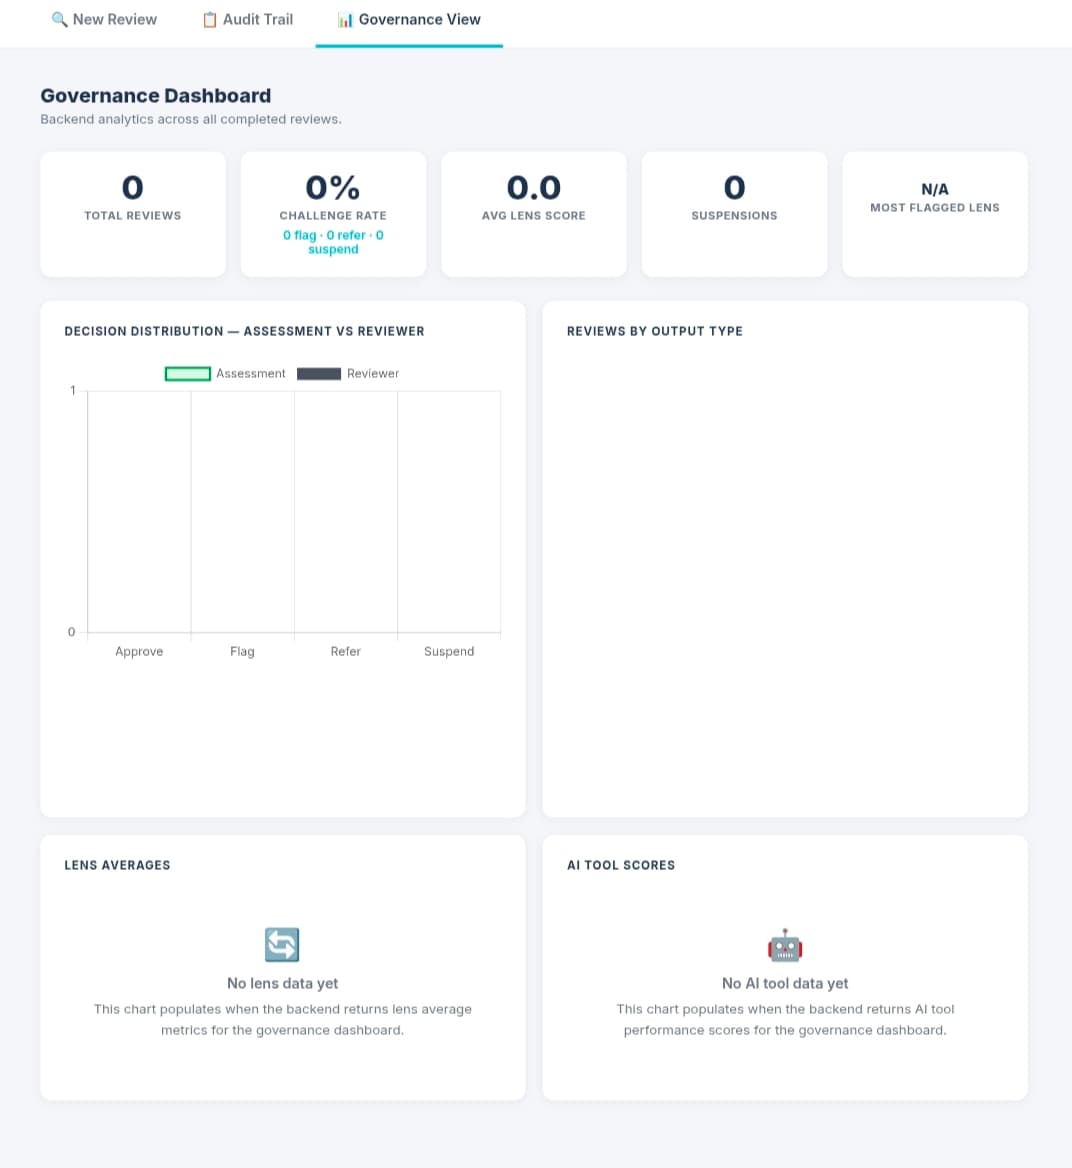Click the Reviews By Output Type title
The width and height of the screenshot is (1072, 1168).
[655, 331]
